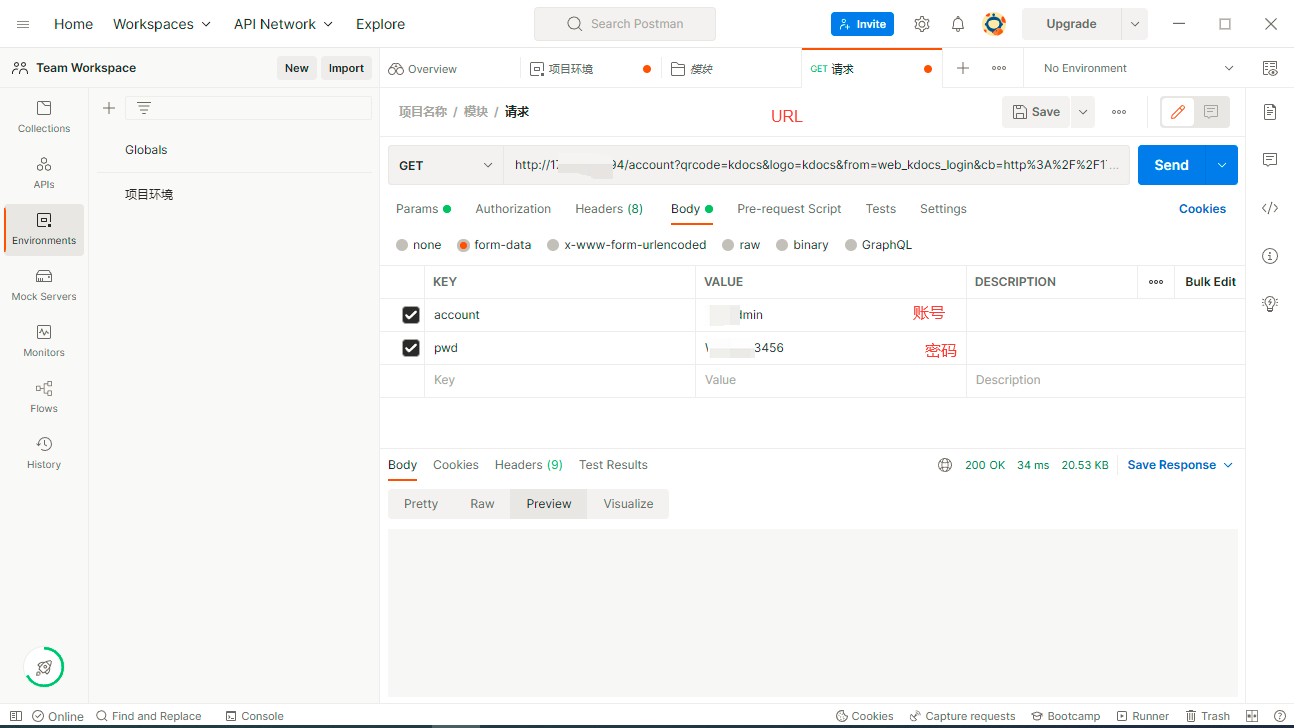Switch to edit mode pencil icon
This screenshot has width=1294, height=728.
click(x=1178, y=112)
